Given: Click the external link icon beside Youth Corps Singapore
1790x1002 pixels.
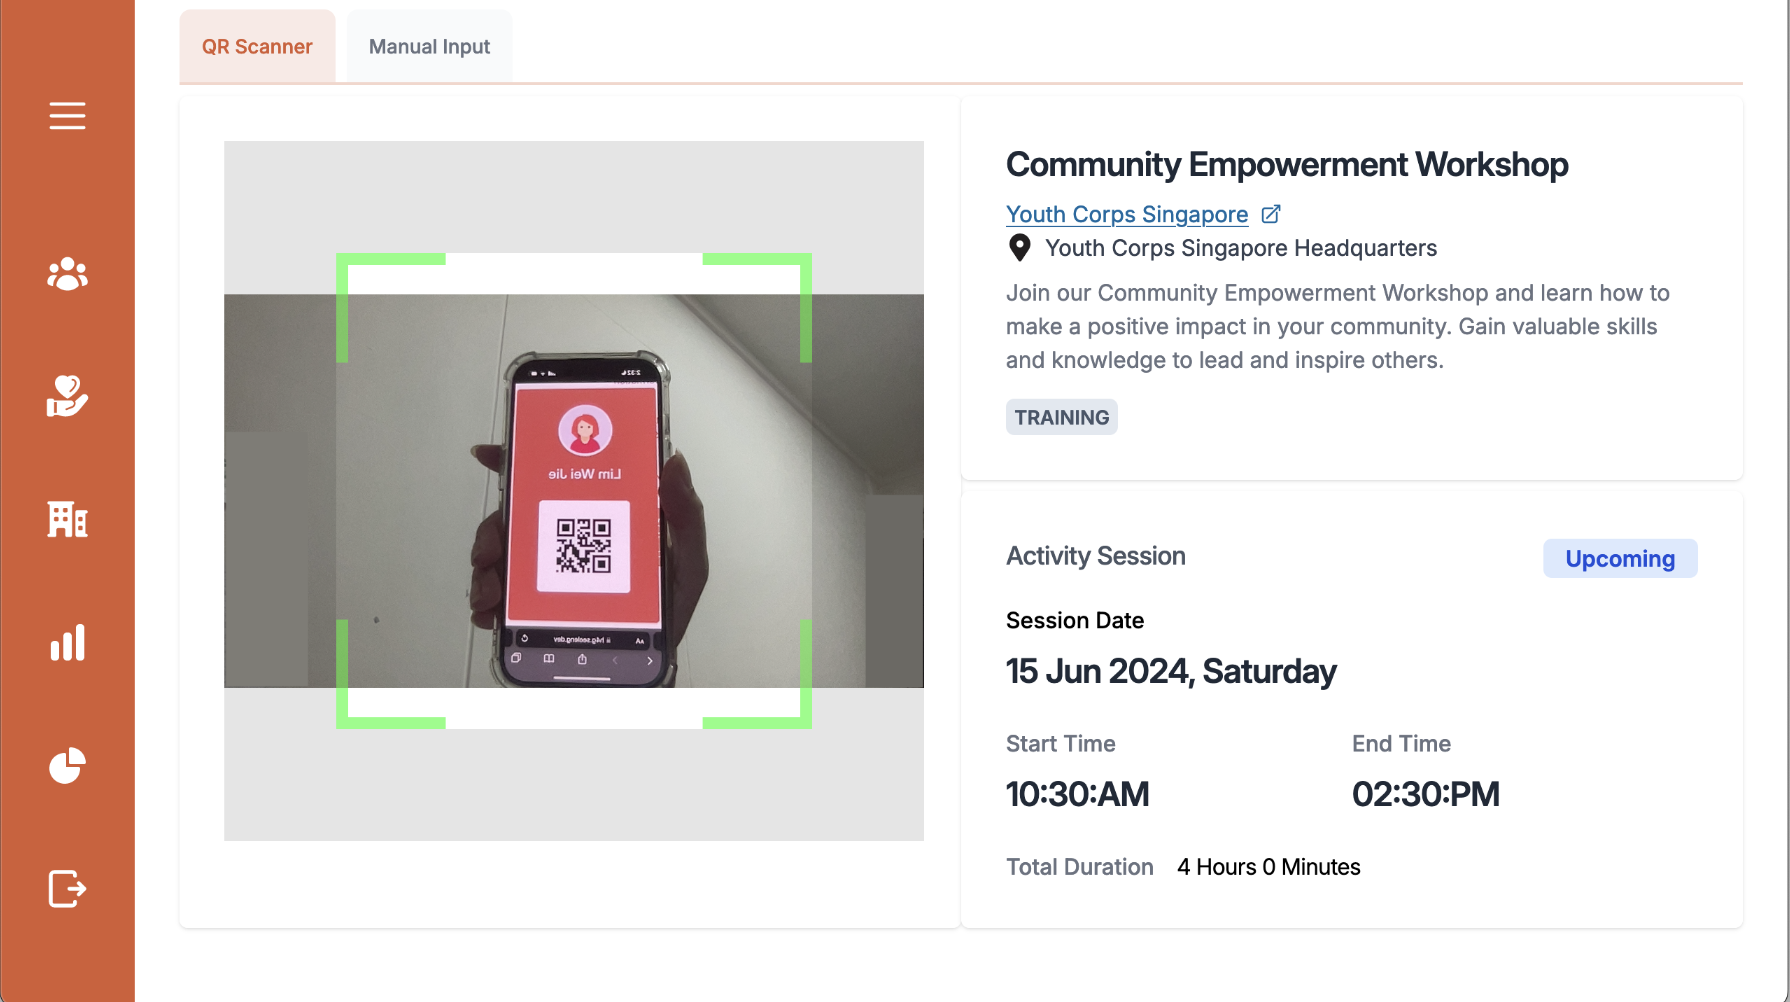Looking at the screenshot, I should 1271,214.
